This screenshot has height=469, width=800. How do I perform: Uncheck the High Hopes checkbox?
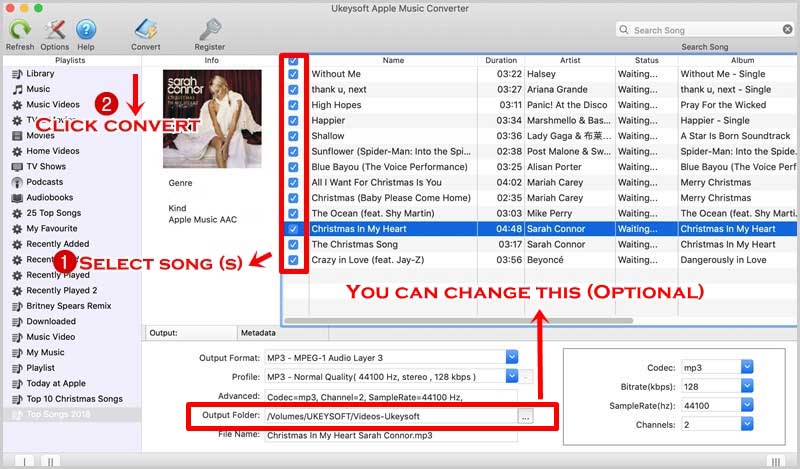tap(293, 105)
